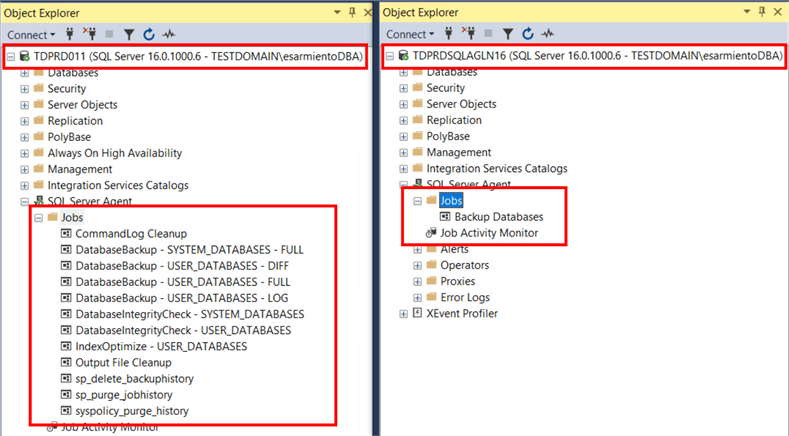
Task: Select sp_purge_jobhistory job
Action: click(124, 395)
